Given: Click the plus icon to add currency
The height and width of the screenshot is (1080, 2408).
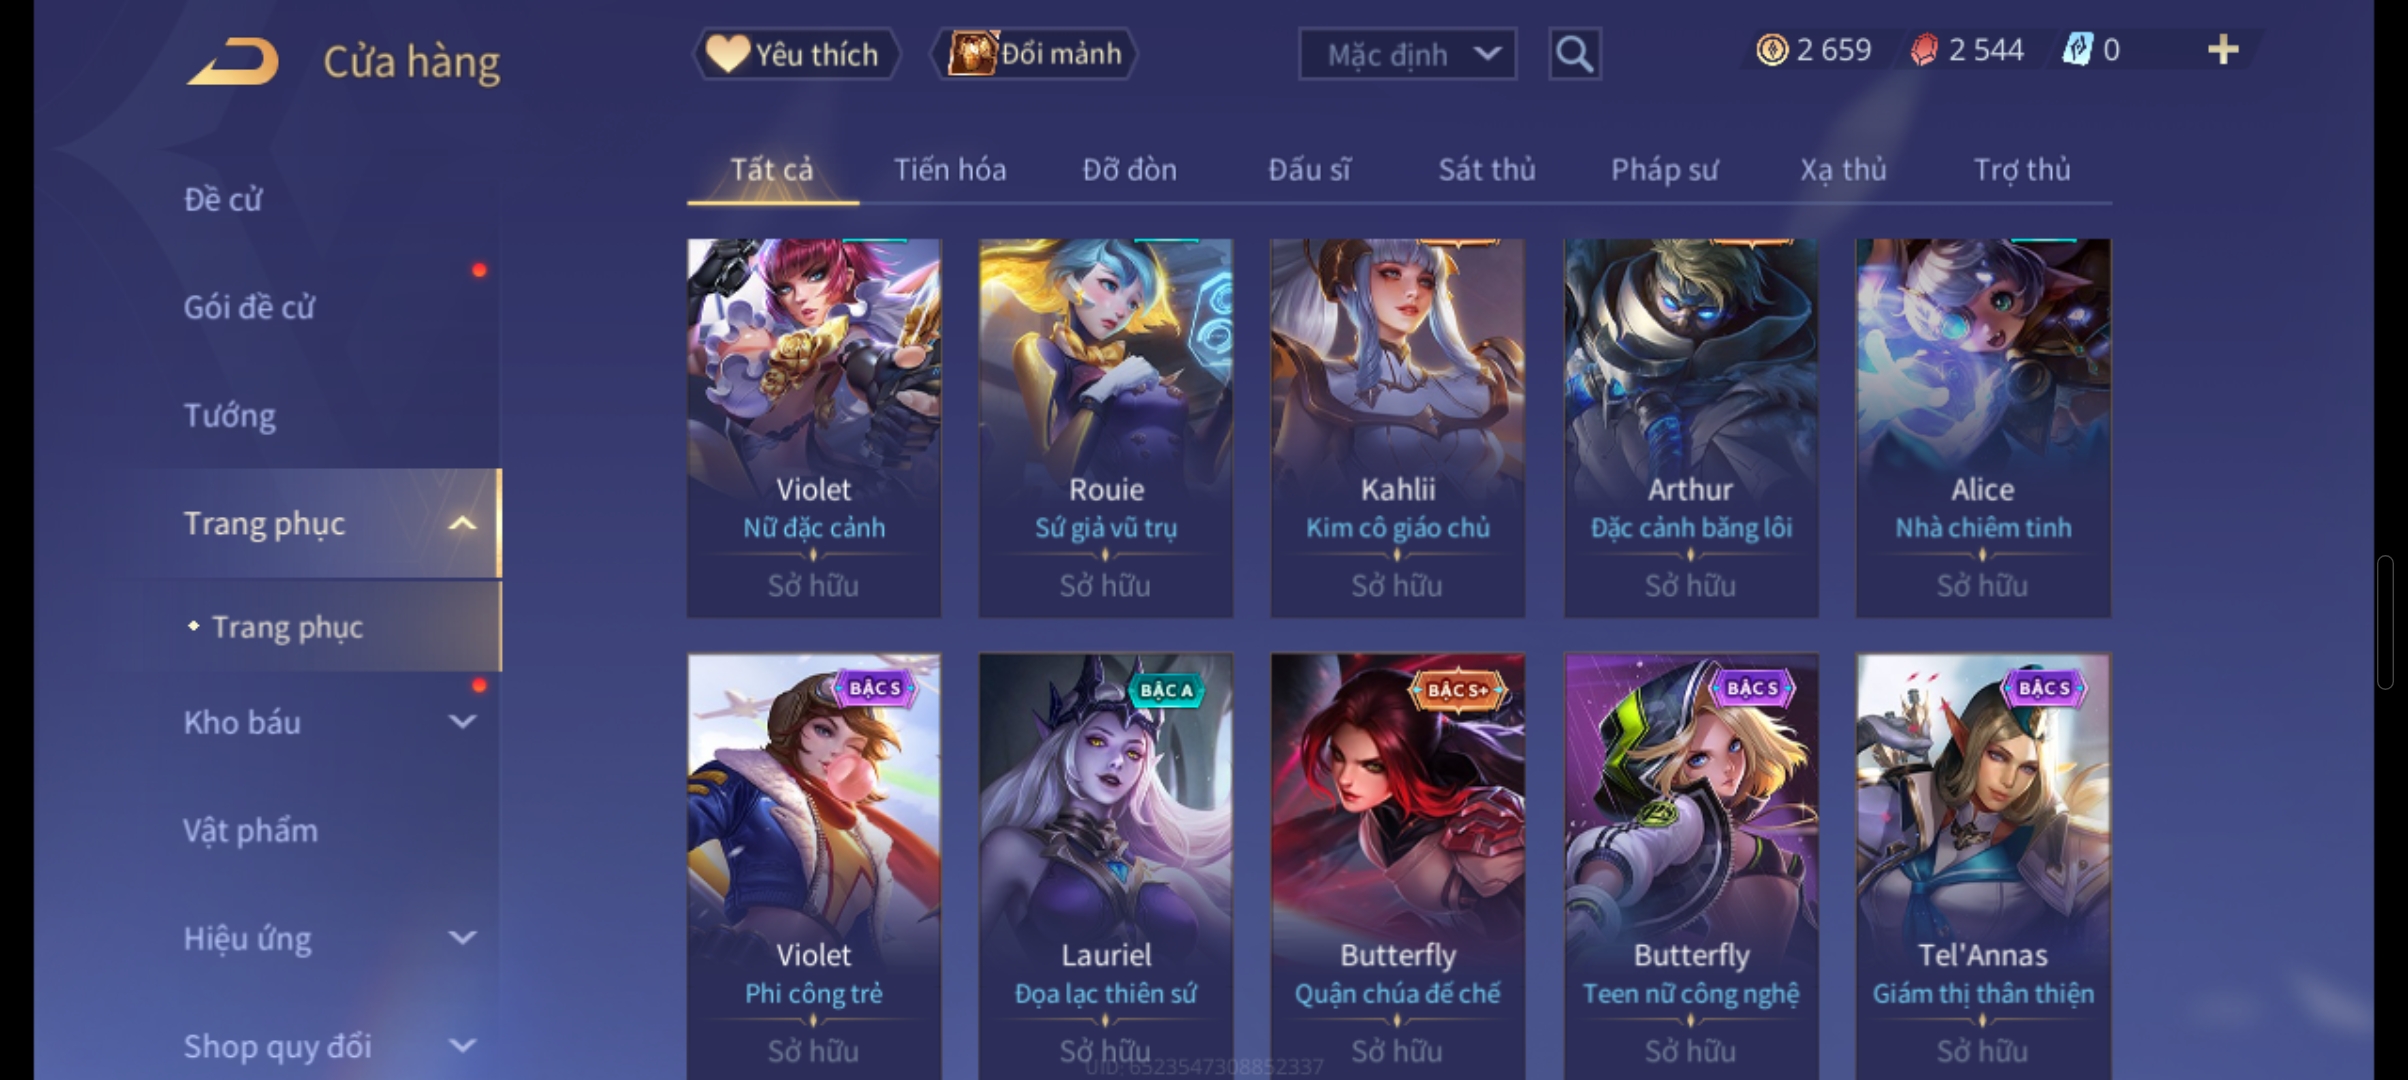Looking at the screenshot, I should [x=2222, y=50].
